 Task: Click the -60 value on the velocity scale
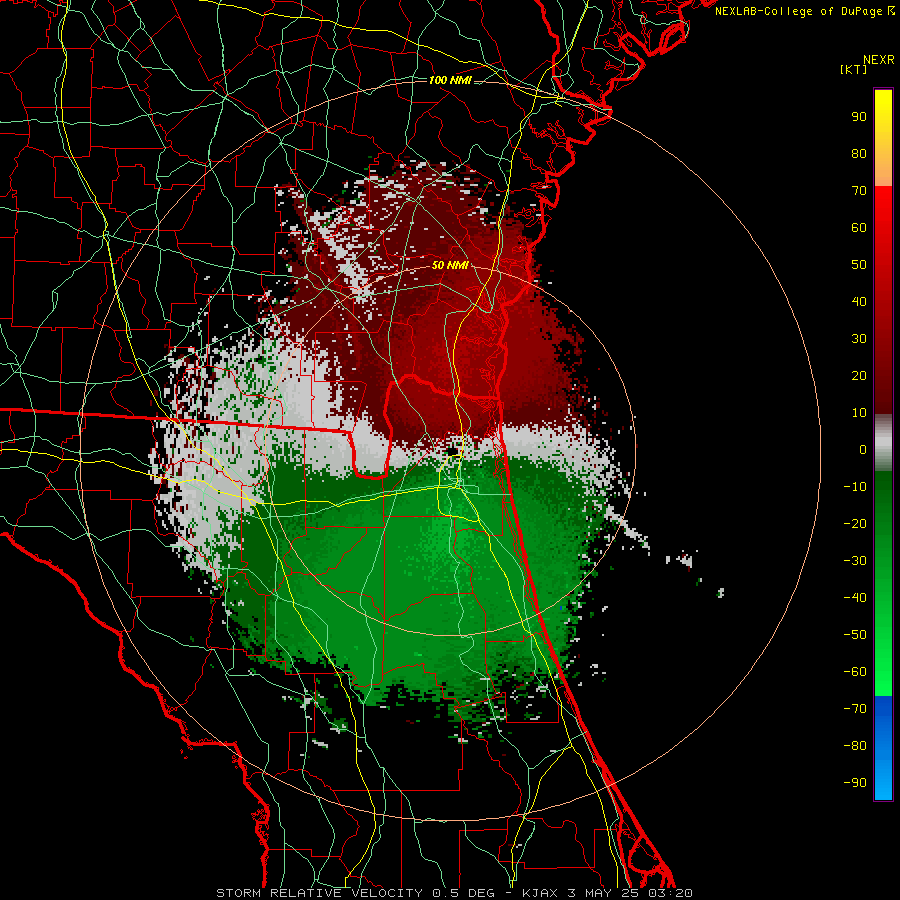coord(855,672)
